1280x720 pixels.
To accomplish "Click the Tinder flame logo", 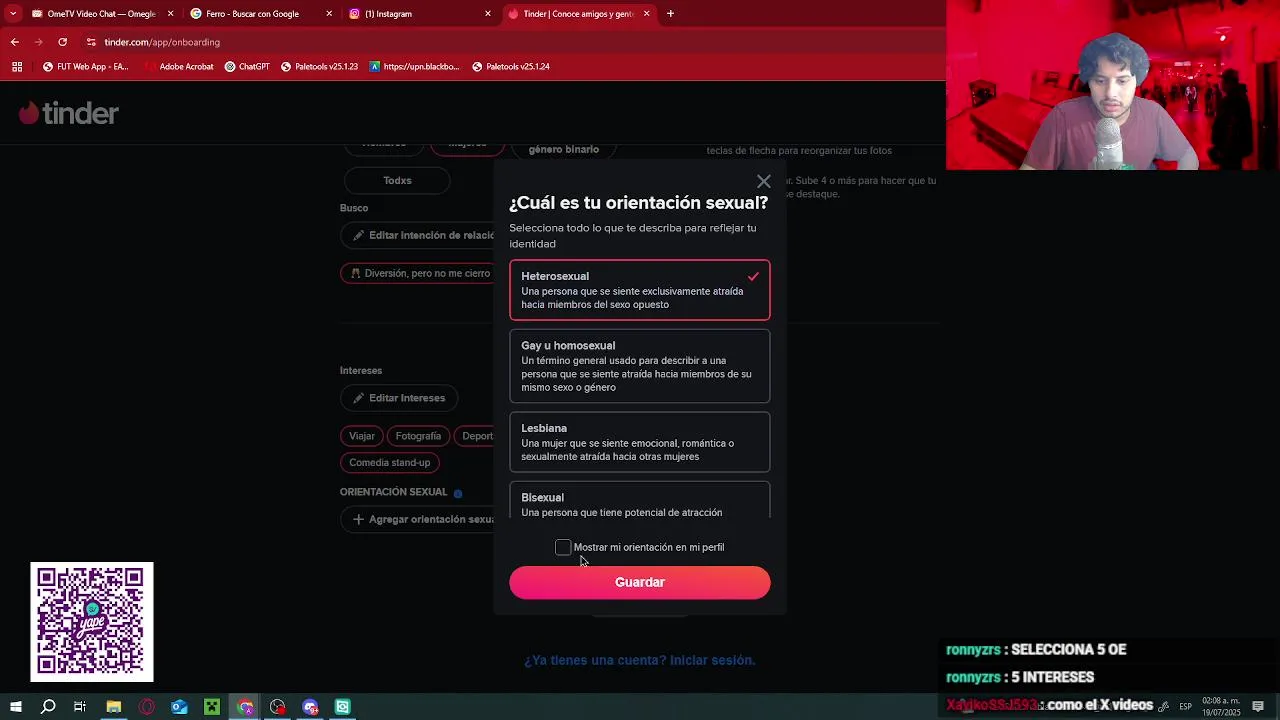I will point(29,113).
